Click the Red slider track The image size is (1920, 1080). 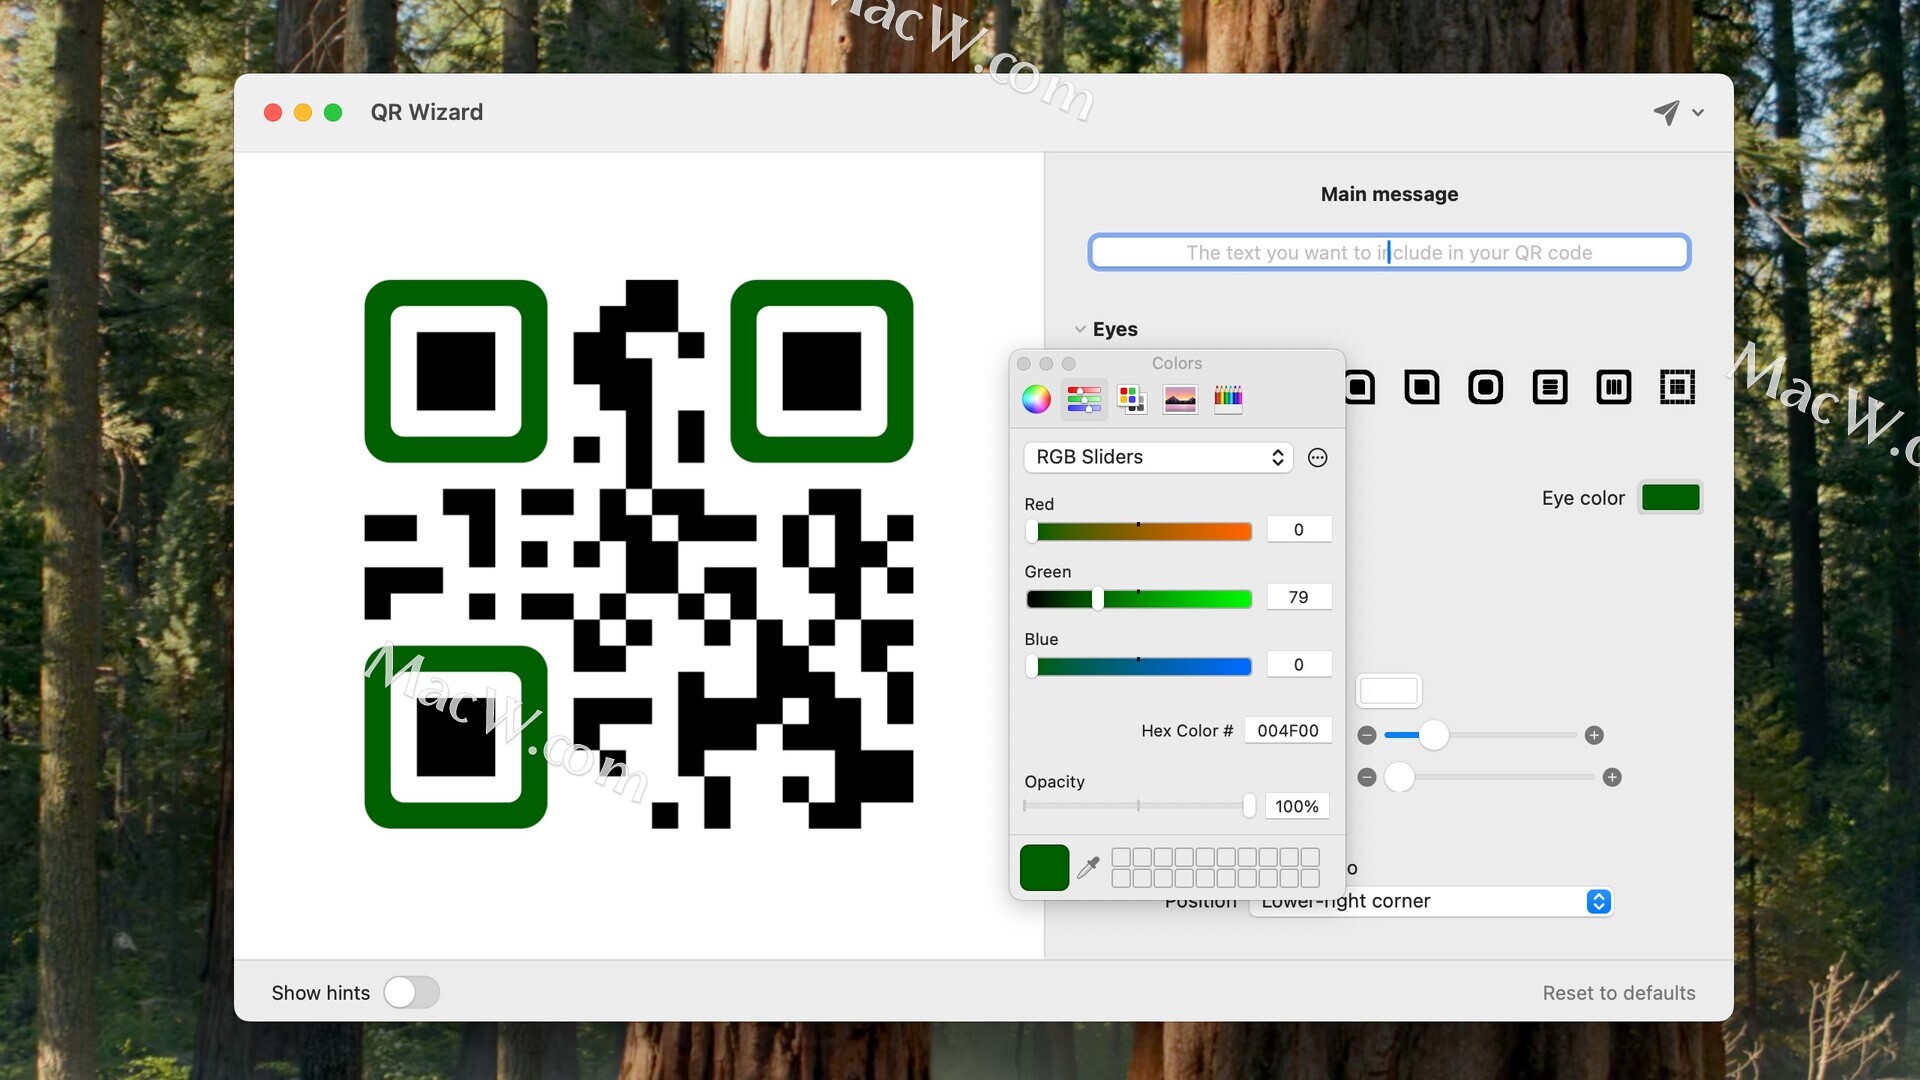1138,531
